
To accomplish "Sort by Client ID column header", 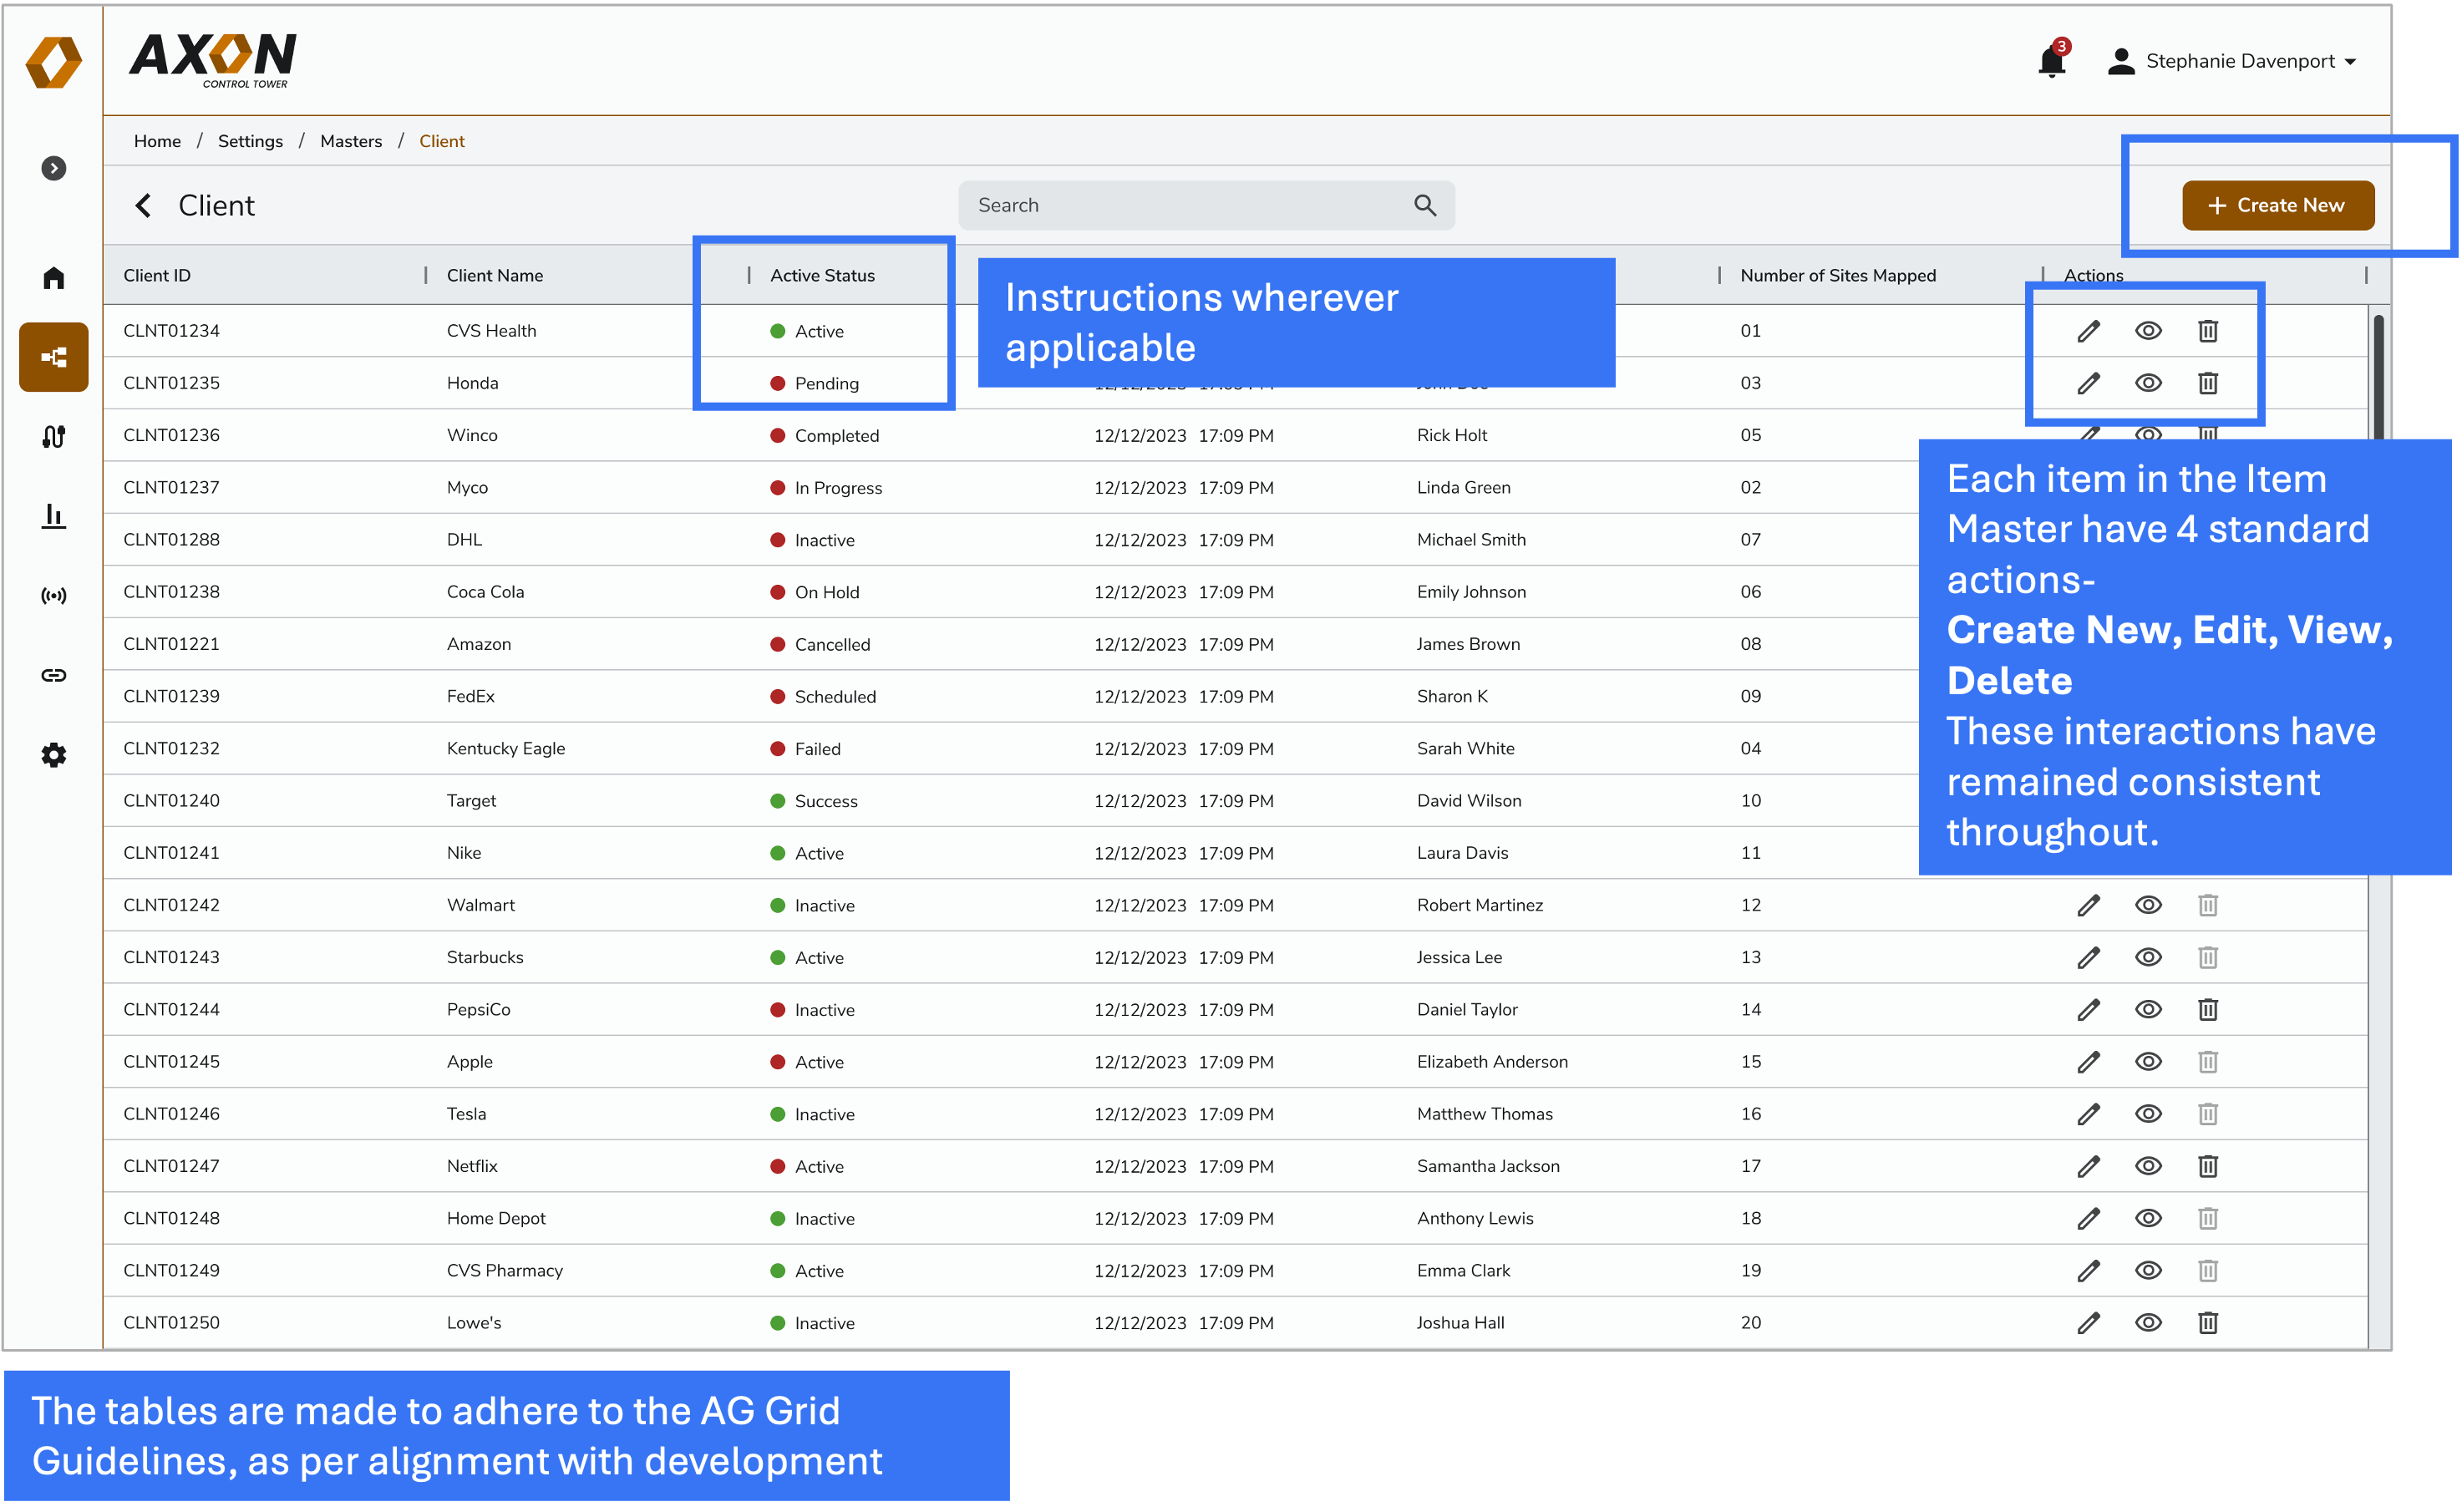I will point(157,275).
